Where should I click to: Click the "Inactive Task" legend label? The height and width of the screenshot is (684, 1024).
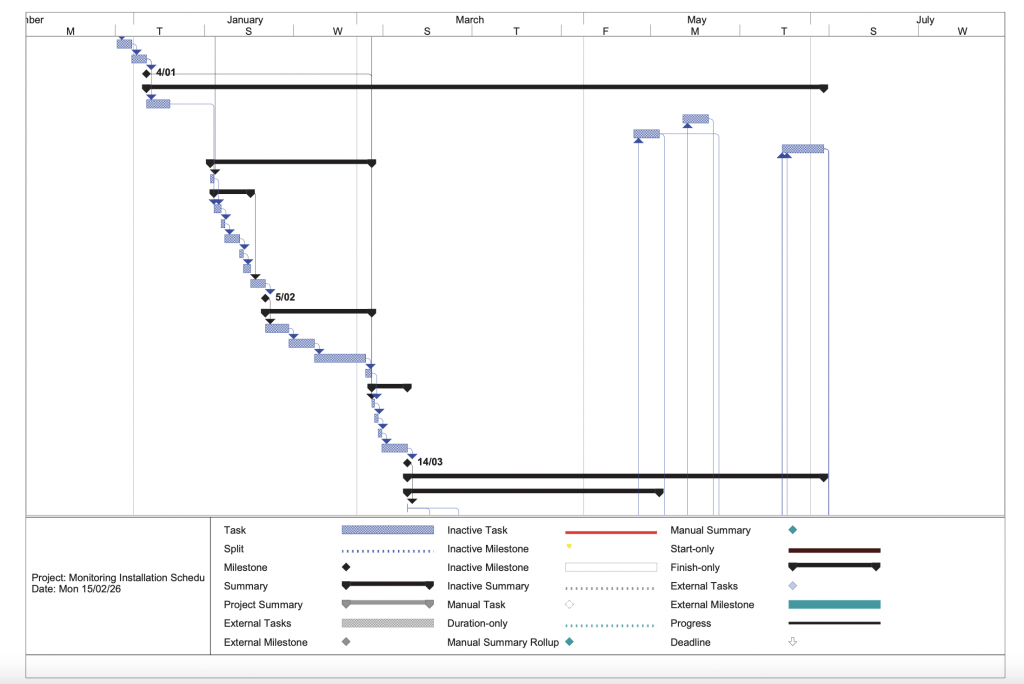(477, 530)
